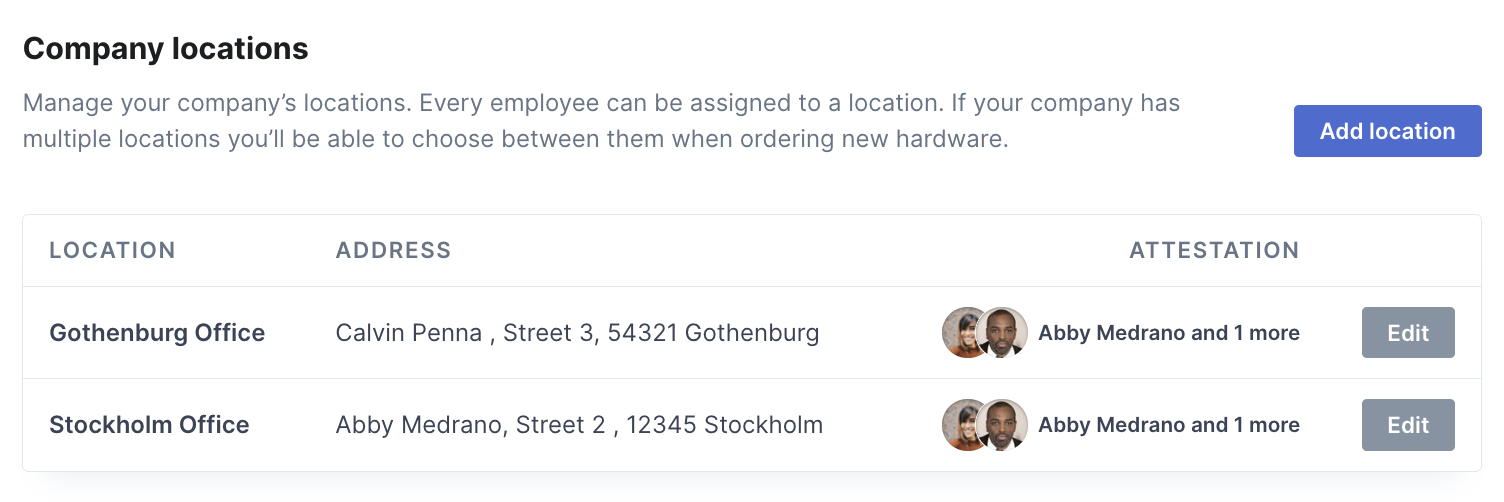Select the Stockholm address text
The image size is (1504, 502).
coord(580,425)
